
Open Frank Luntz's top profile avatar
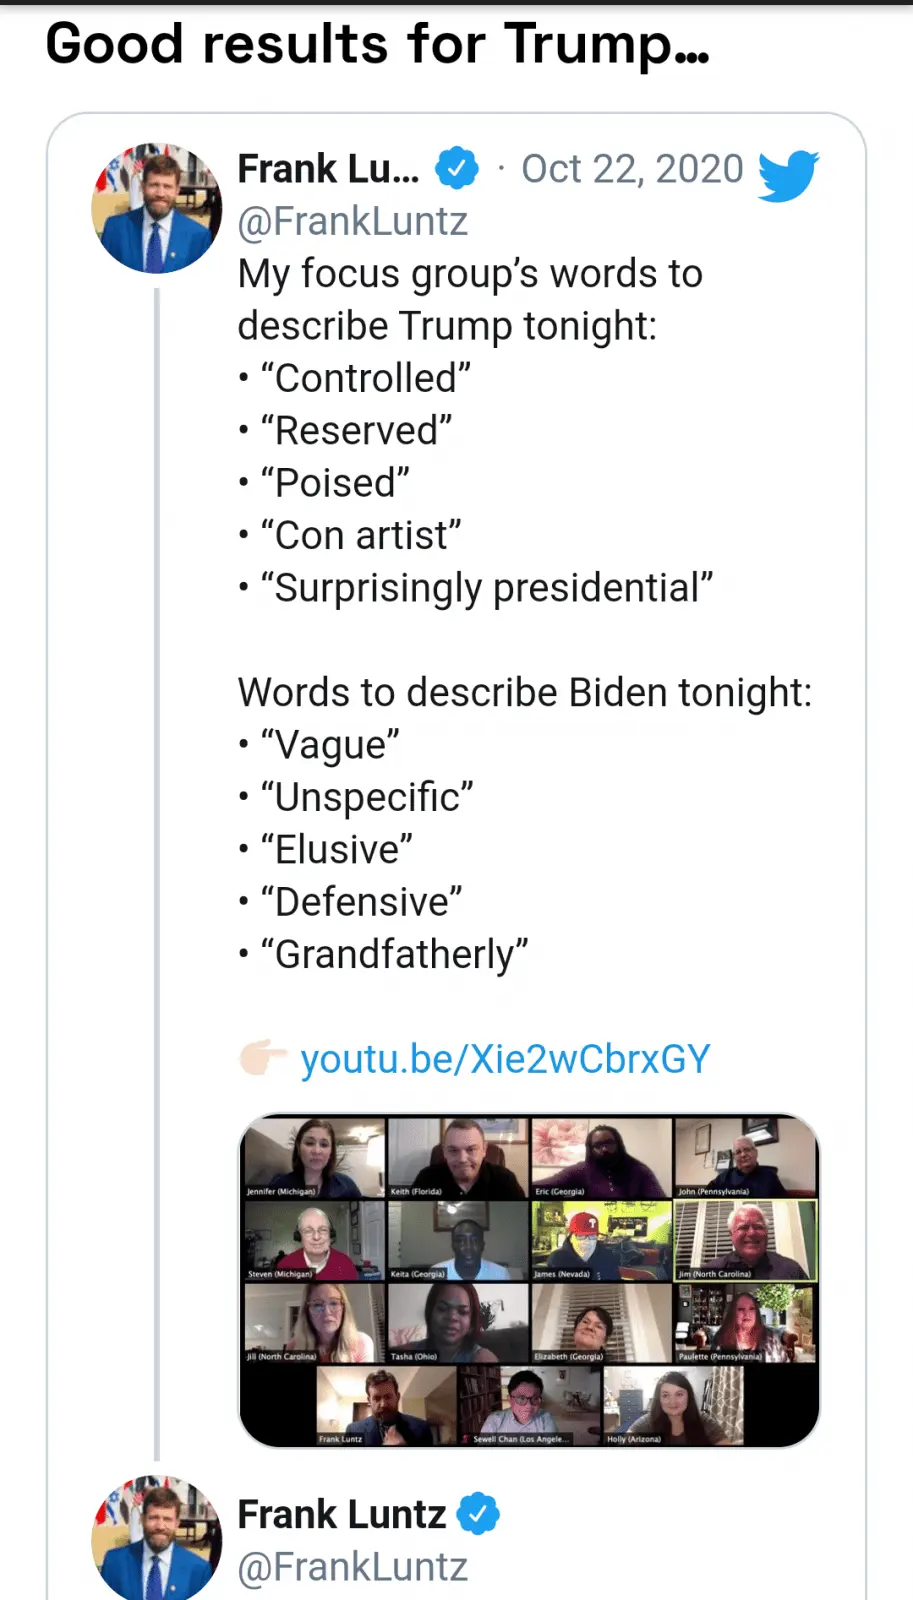pos(156,208)
